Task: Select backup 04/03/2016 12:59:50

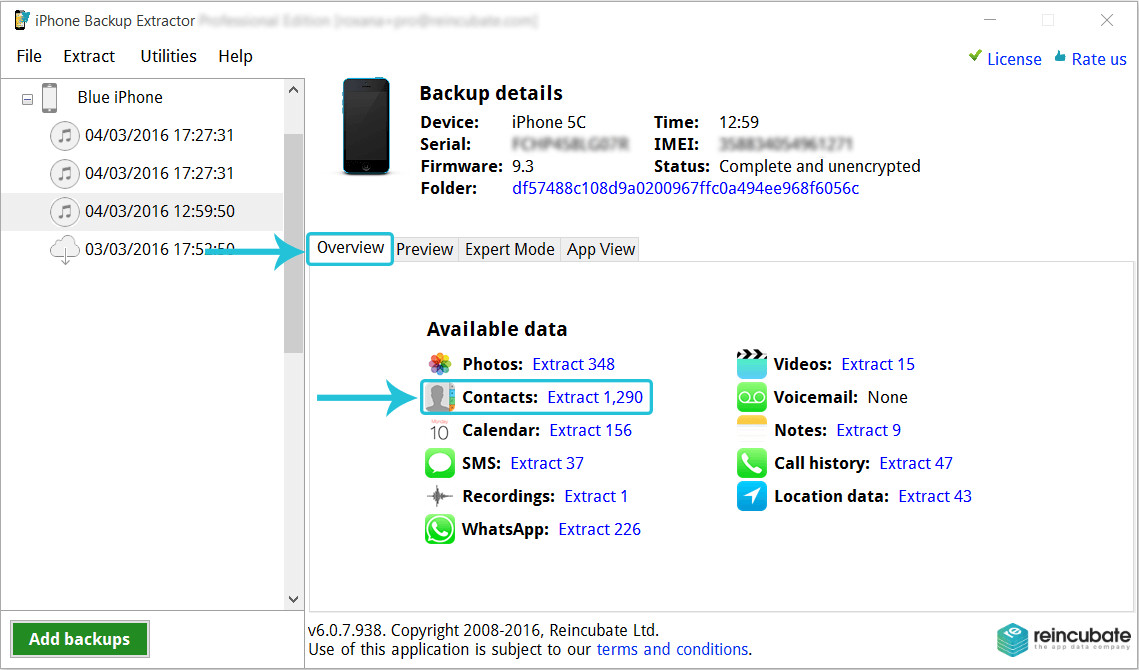Action: click(160, 211)
